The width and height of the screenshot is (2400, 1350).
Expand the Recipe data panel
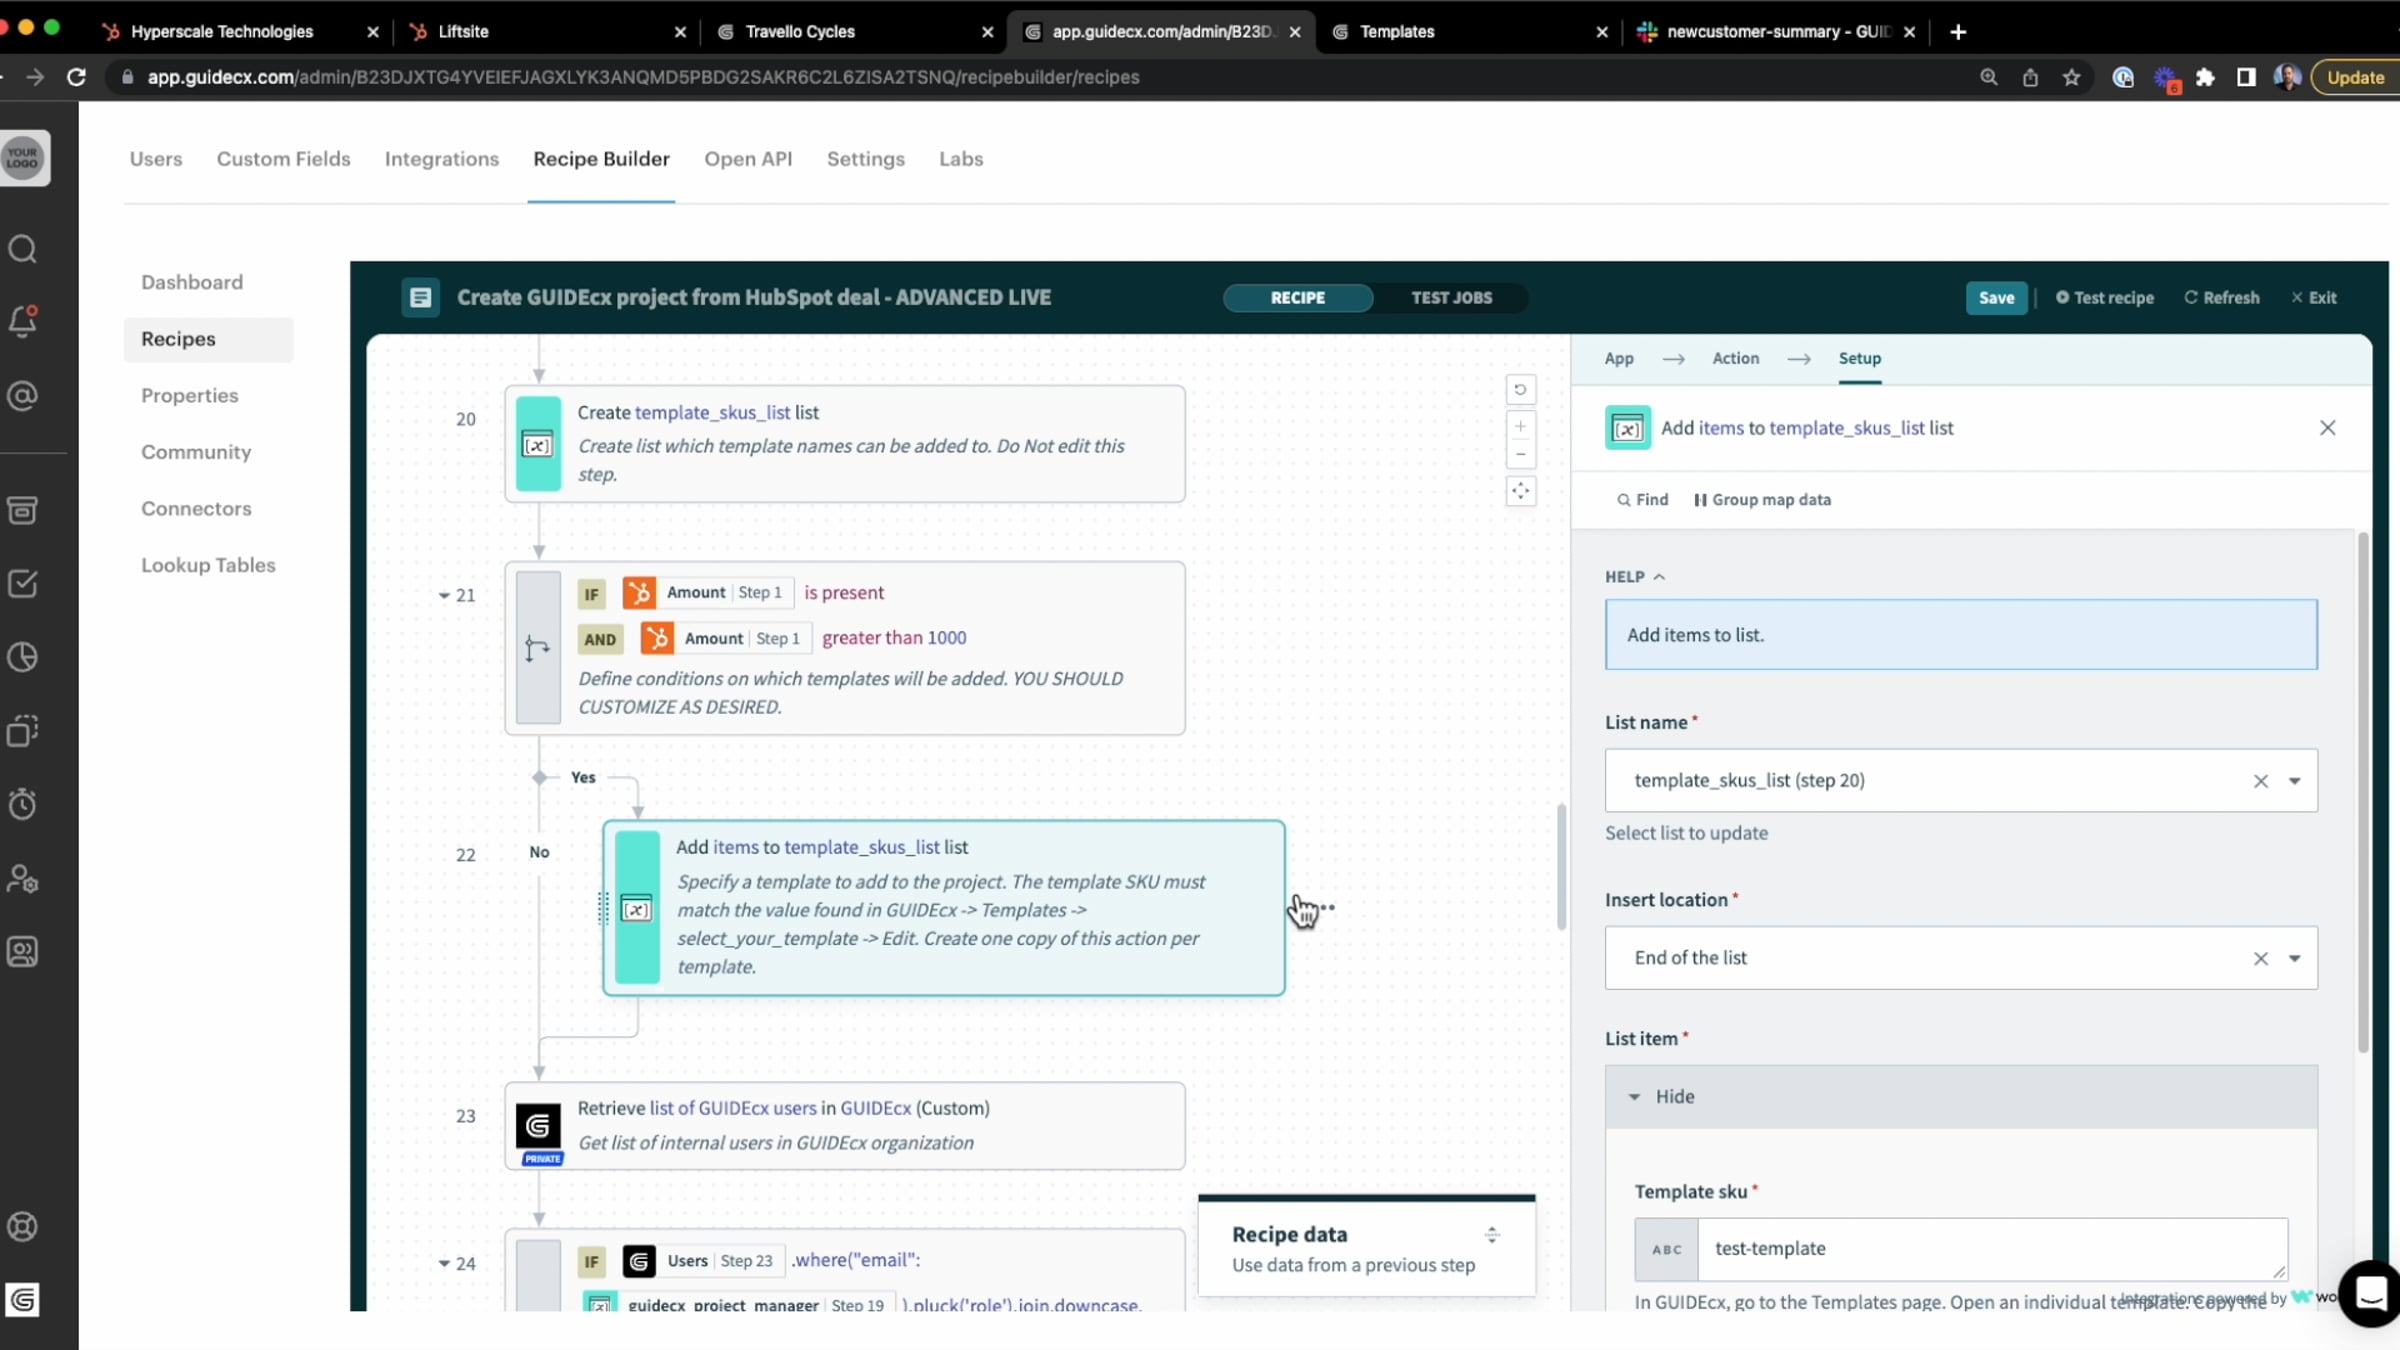[x=1492, y=1234]
